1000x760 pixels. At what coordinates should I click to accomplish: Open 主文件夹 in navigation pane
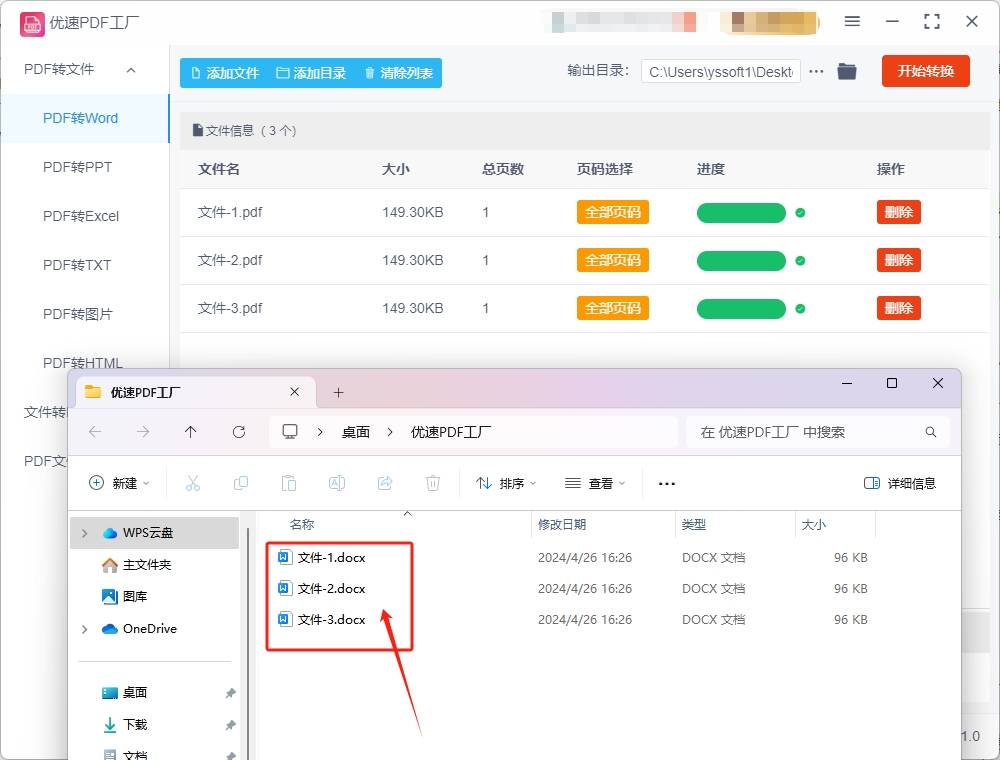coord(137,565)
